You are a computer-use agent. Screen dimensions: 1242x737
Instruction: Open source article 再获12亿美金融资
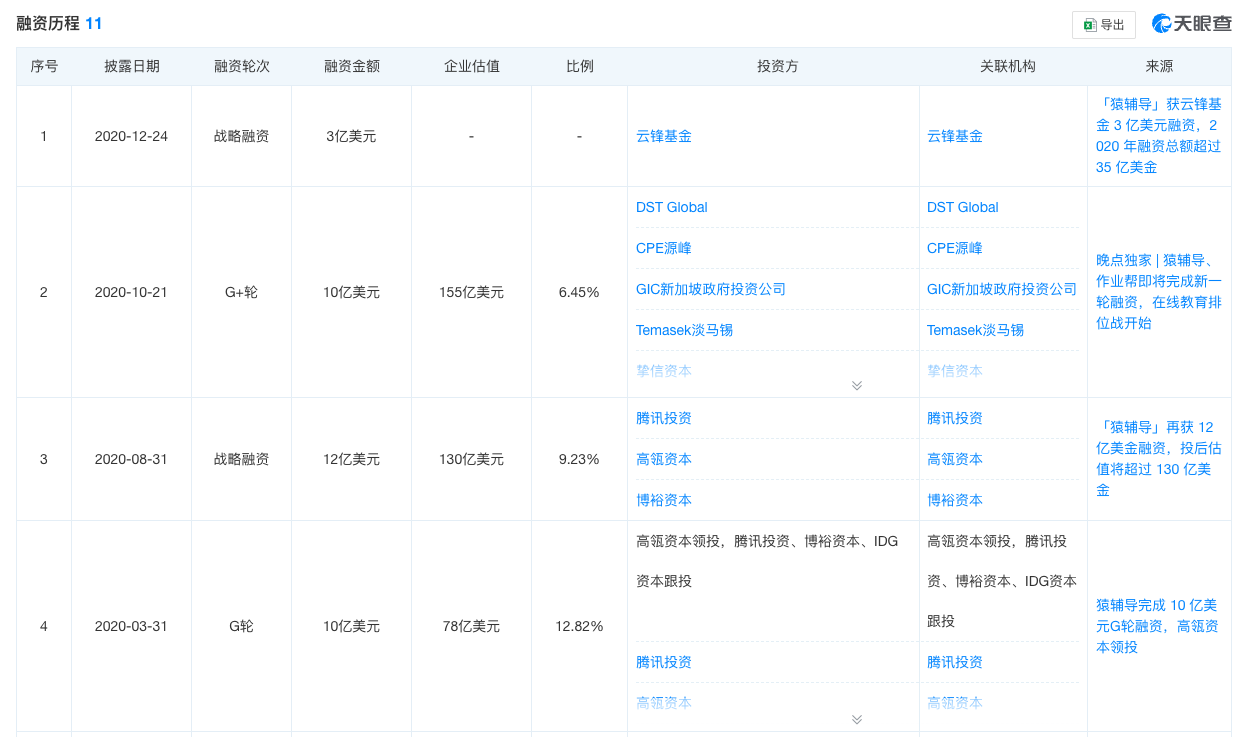tap(1159, 459)
